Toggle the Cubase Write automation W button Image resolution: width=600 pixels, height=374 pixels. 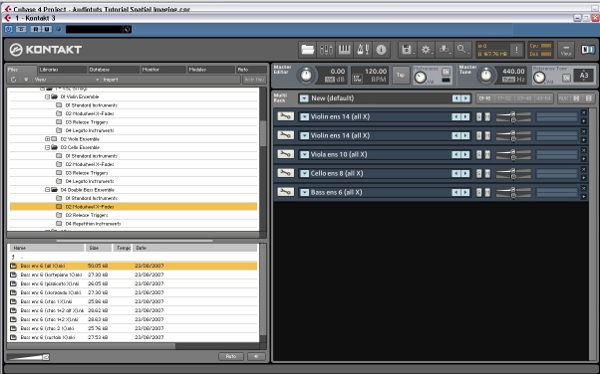pyautogui.click(x=47, y=29)
